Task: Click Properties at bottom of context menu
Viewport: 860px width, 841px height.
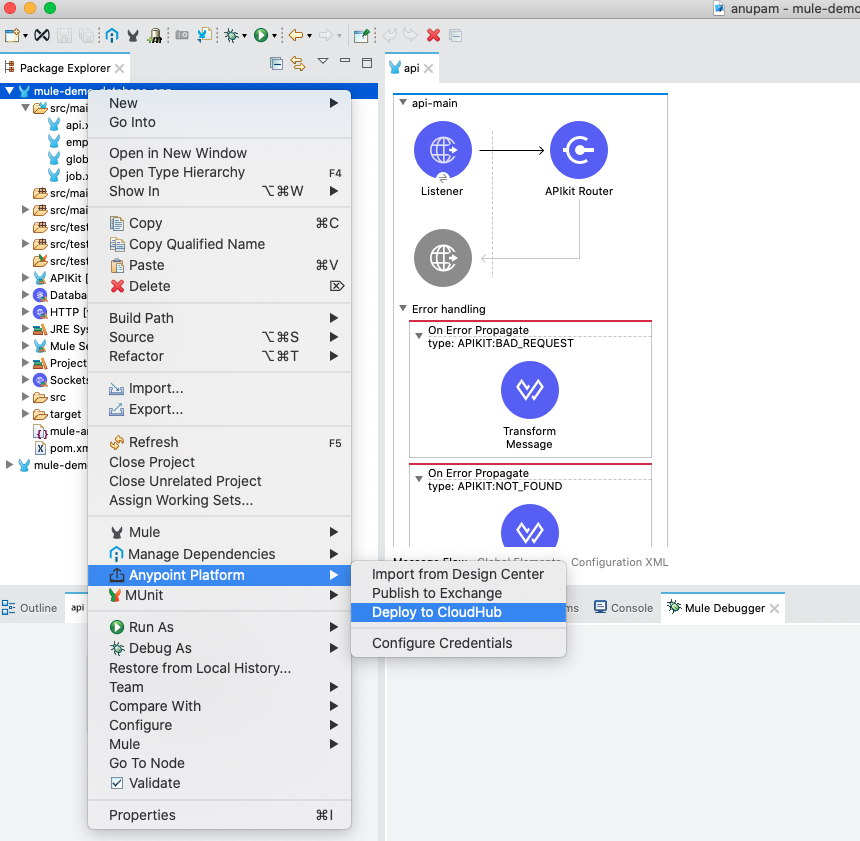Action: 142,815
